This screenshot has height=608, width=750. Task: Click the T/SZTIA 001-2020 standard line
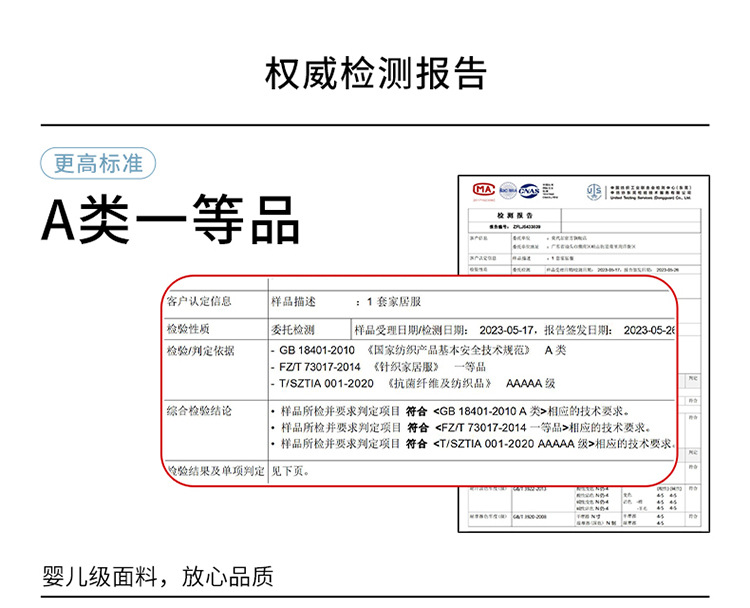point(413,384)
